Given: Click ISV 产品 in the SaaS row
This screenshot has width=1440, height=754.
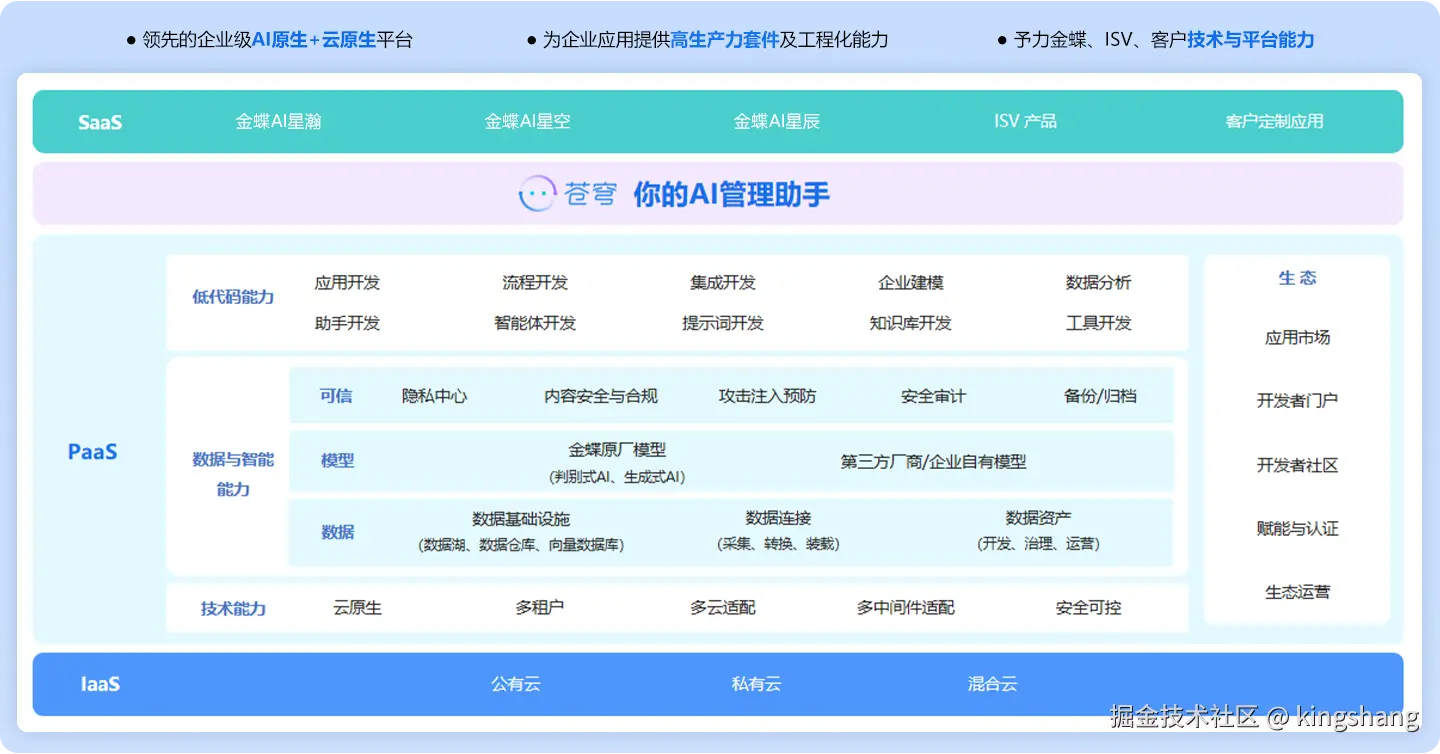Looking at the screenshot, I should (1025, 122).
